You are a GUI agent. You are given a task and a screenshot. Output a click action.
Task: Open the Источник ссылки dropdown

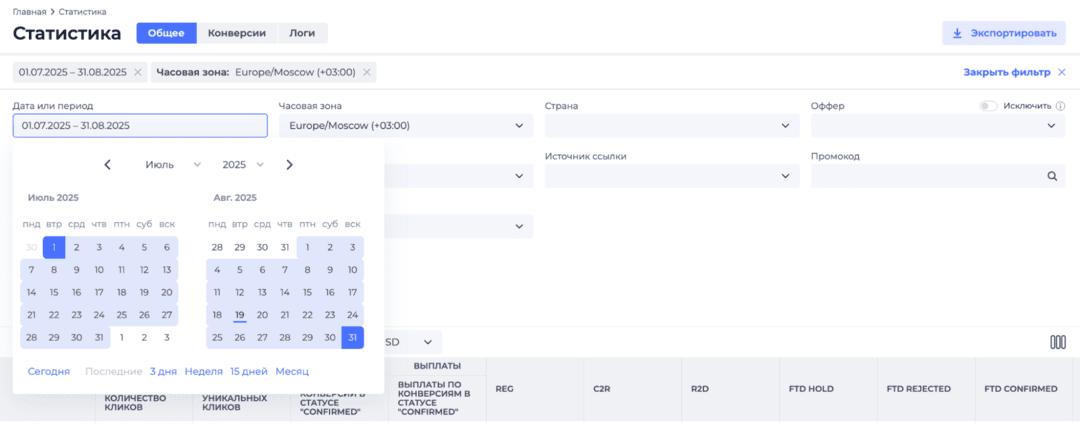[x=671, y=176]
